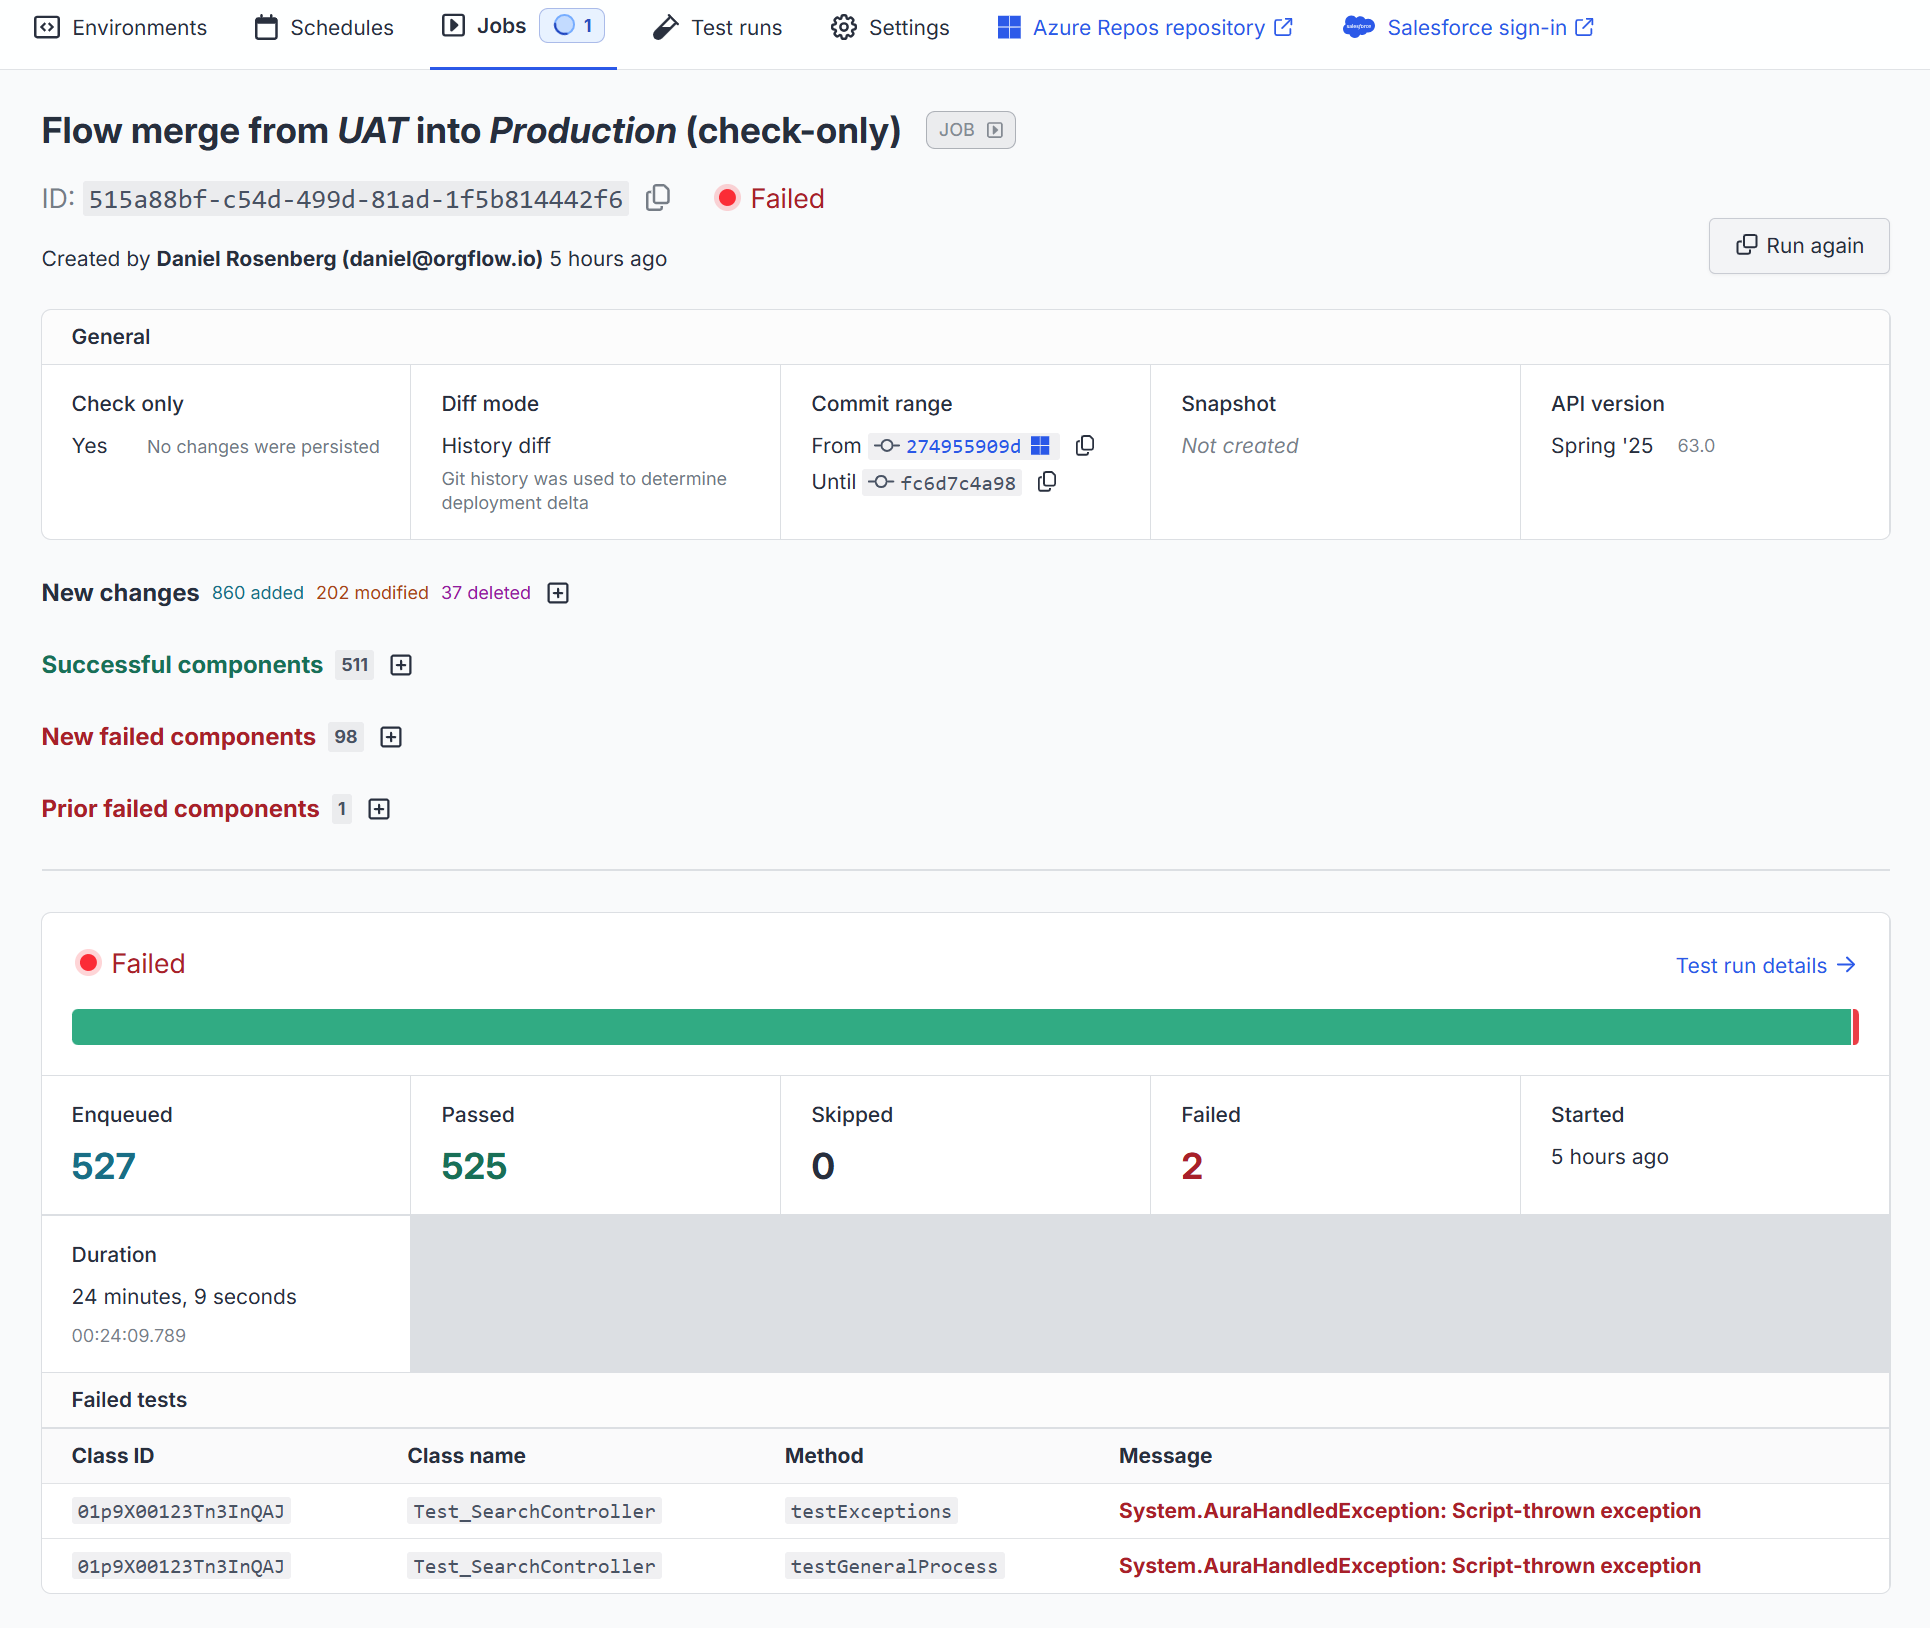The image size is (1930, 1628).
Task: Click the '202 modified' count
Action: tap(372, 593)
